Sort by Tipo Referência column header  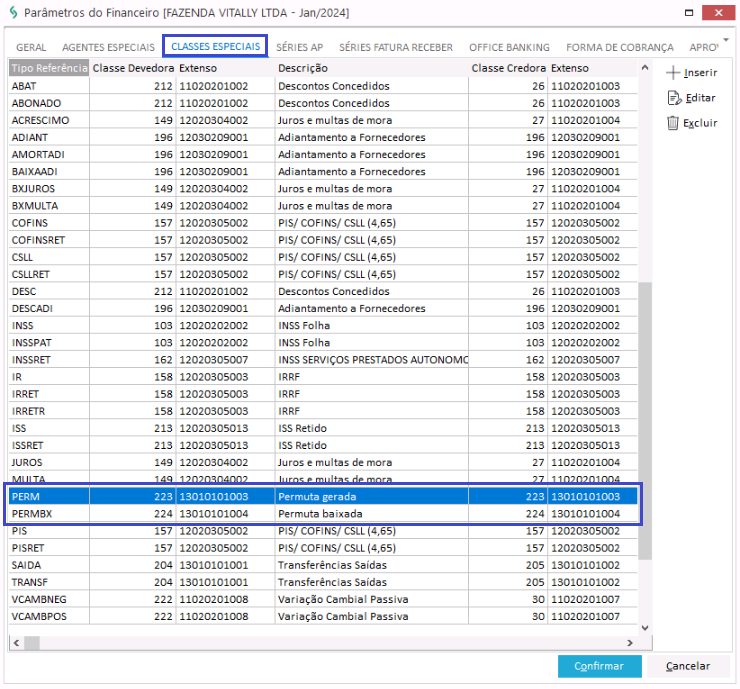click(x=48, y=69)
